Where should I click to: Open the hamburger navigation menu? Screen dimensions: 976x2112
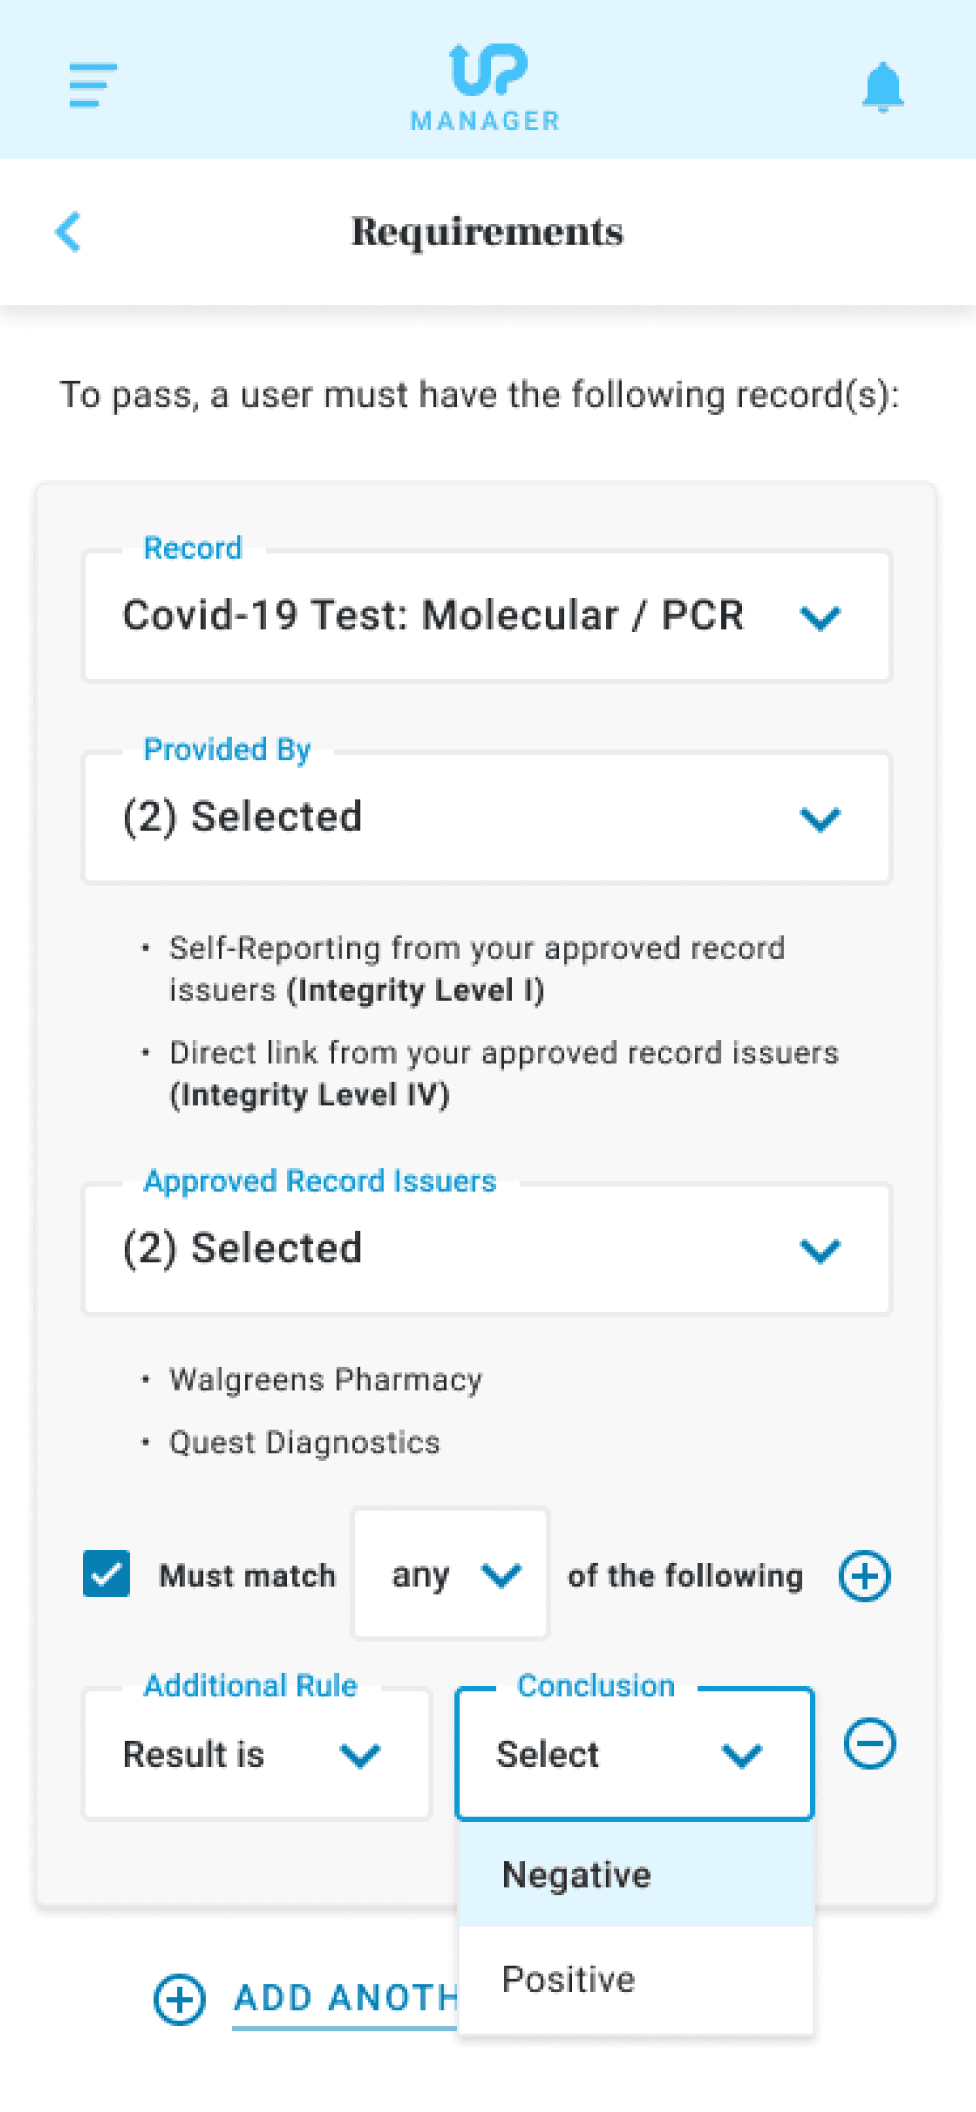(93, 85)
